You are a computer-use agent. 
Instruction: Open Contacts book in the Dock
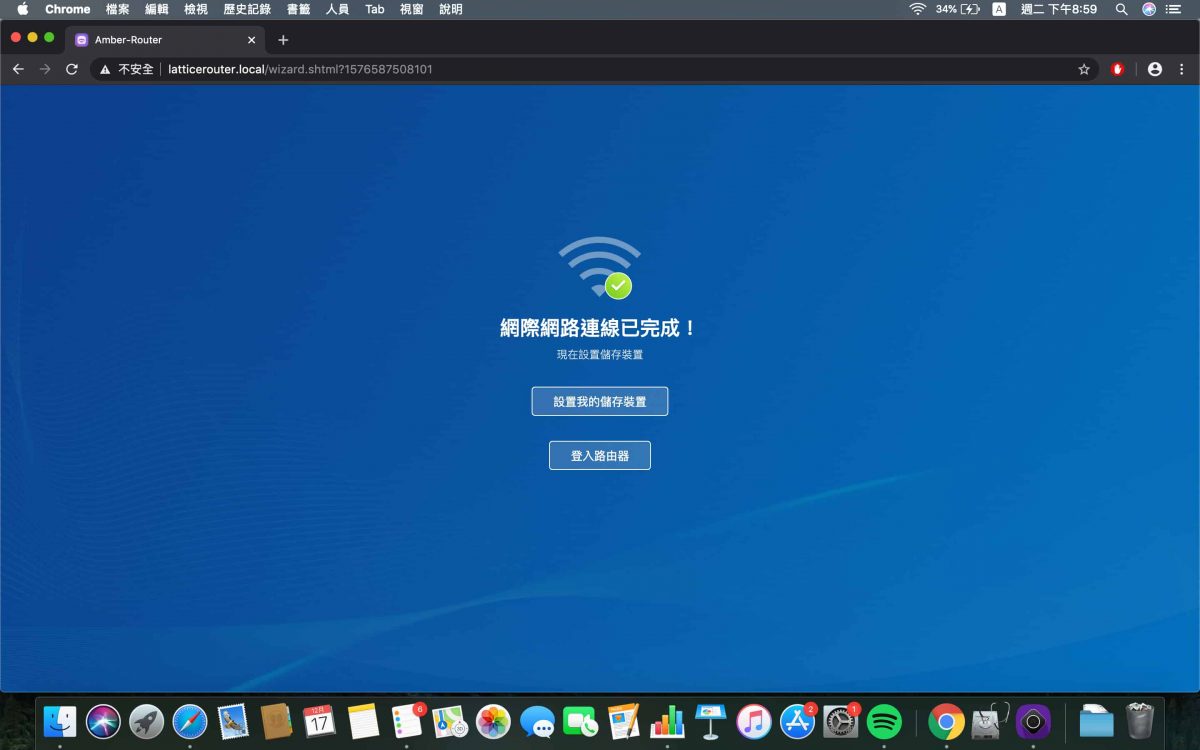(x=276, y=721)
